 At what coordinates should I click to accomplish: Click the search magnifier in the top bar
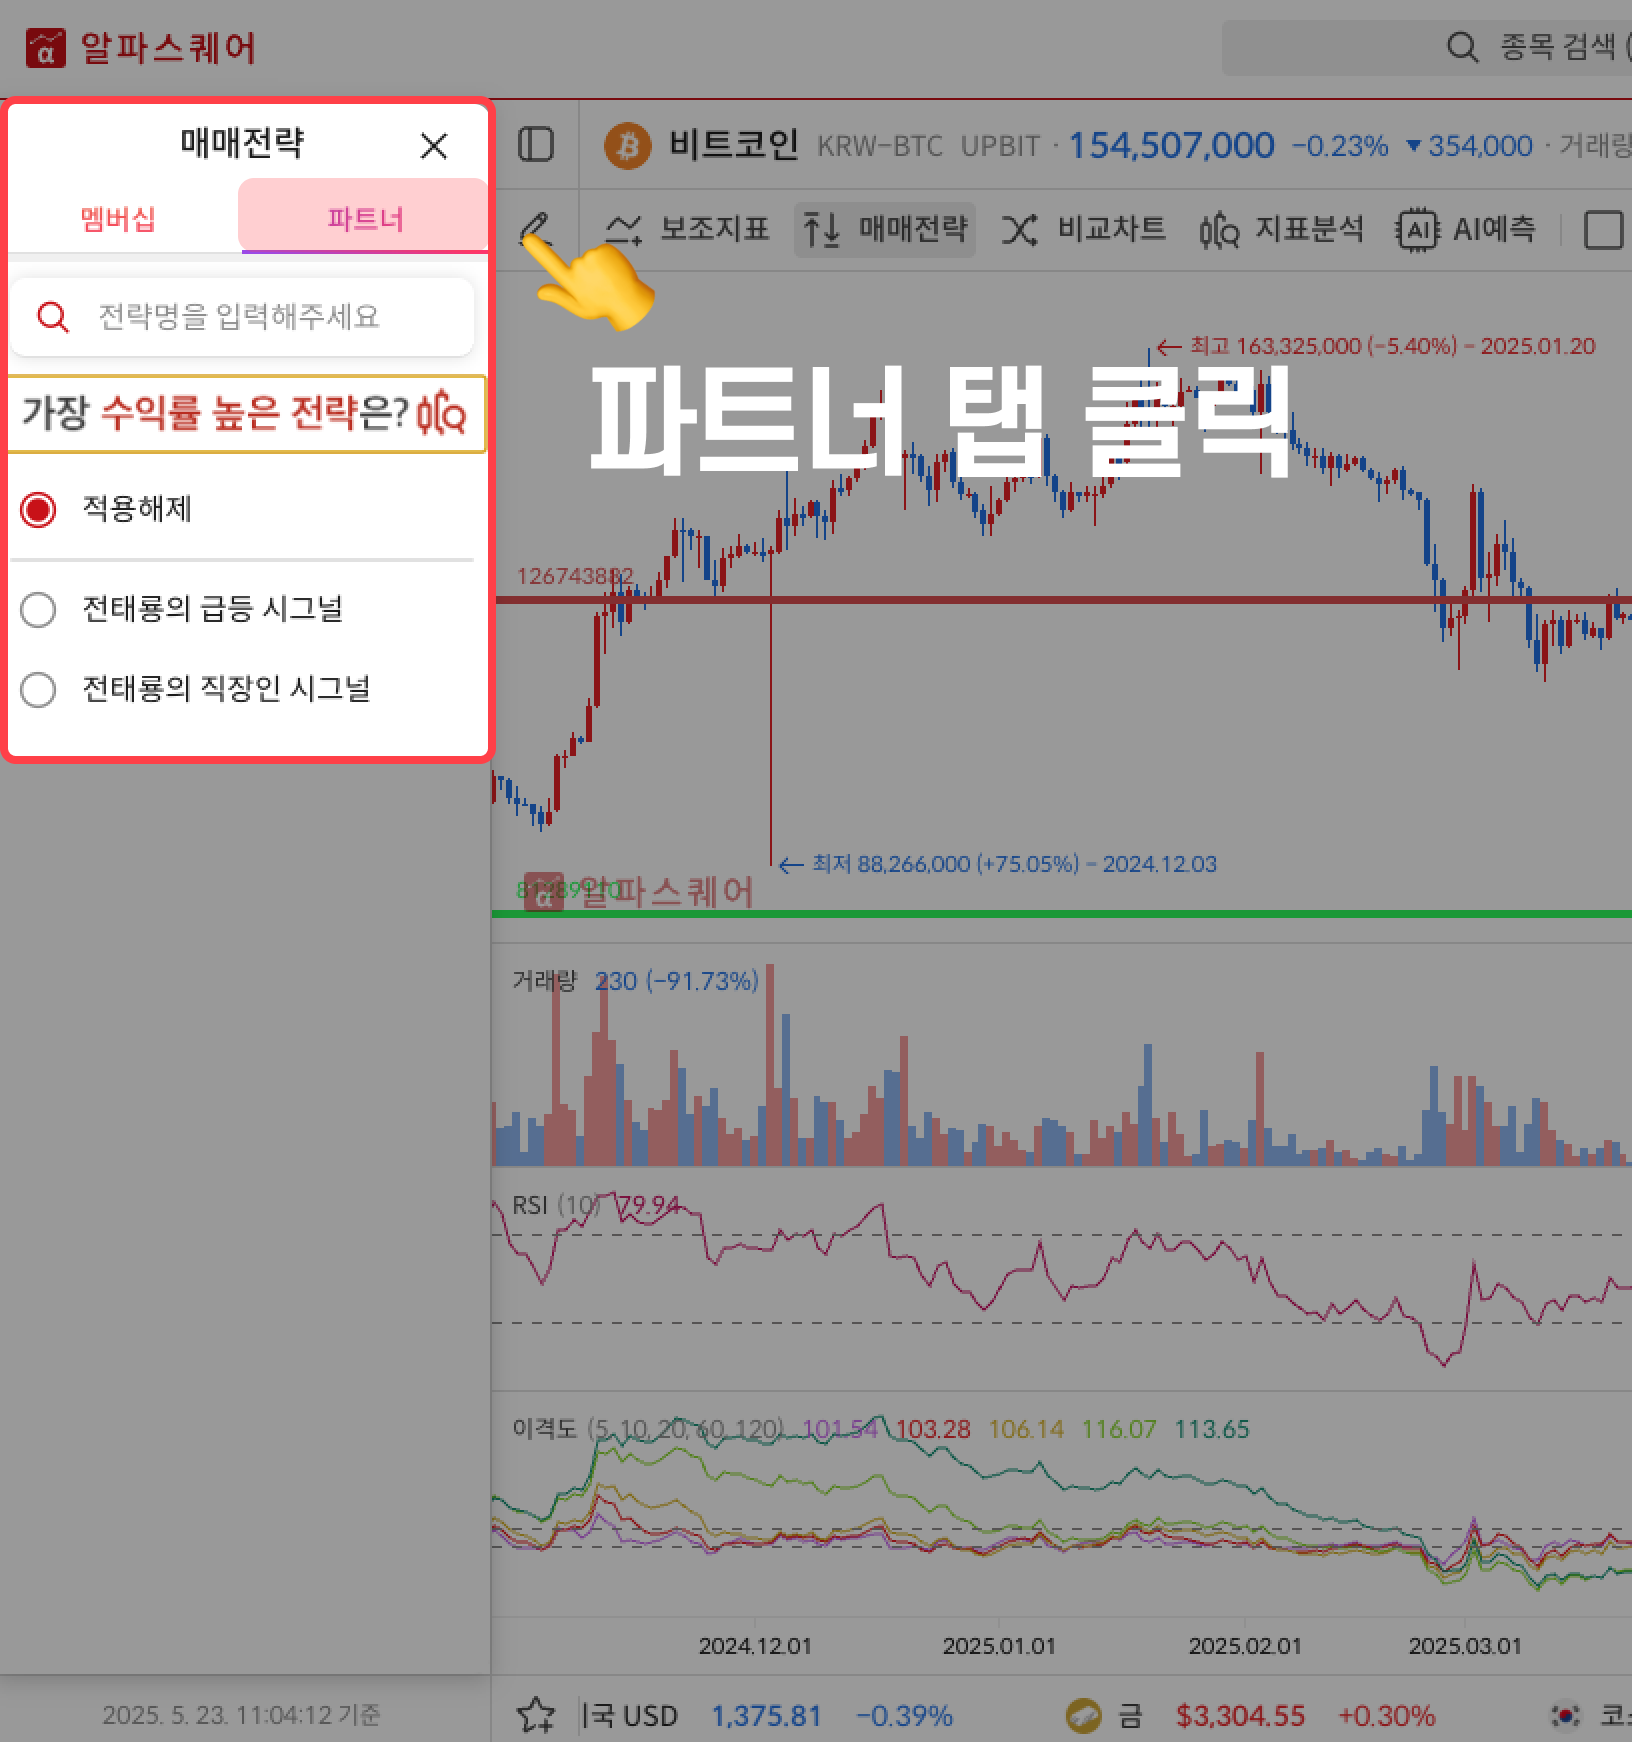(1462, 47)
